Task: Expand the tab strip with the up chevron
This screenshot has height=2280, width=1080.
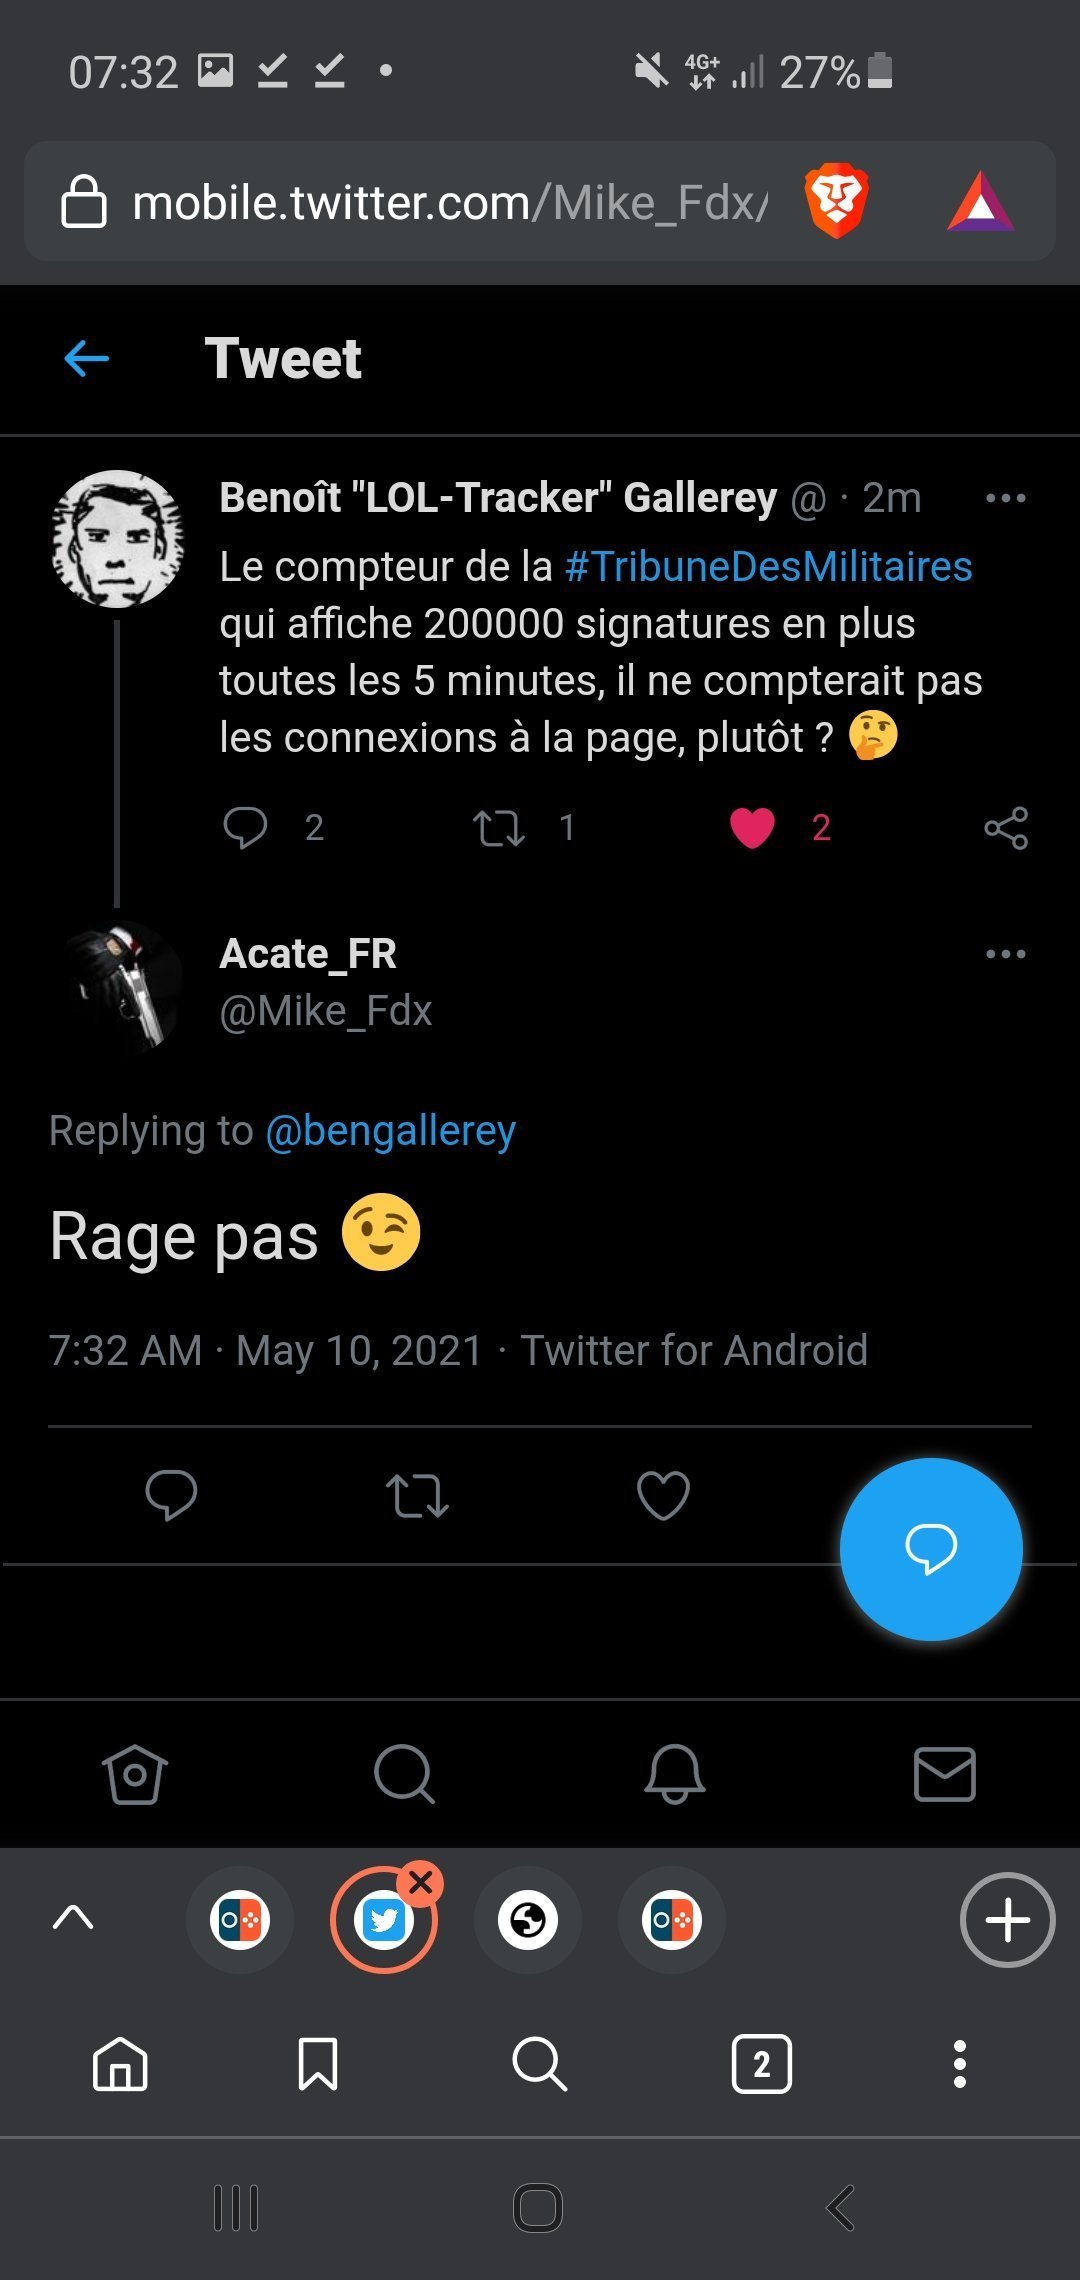Action: click(x=73, y=1918)
